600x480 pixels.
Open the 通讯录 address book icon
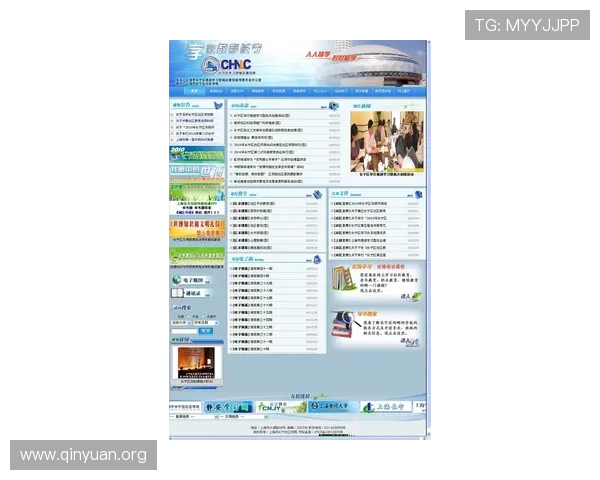(x=176, y=293)
